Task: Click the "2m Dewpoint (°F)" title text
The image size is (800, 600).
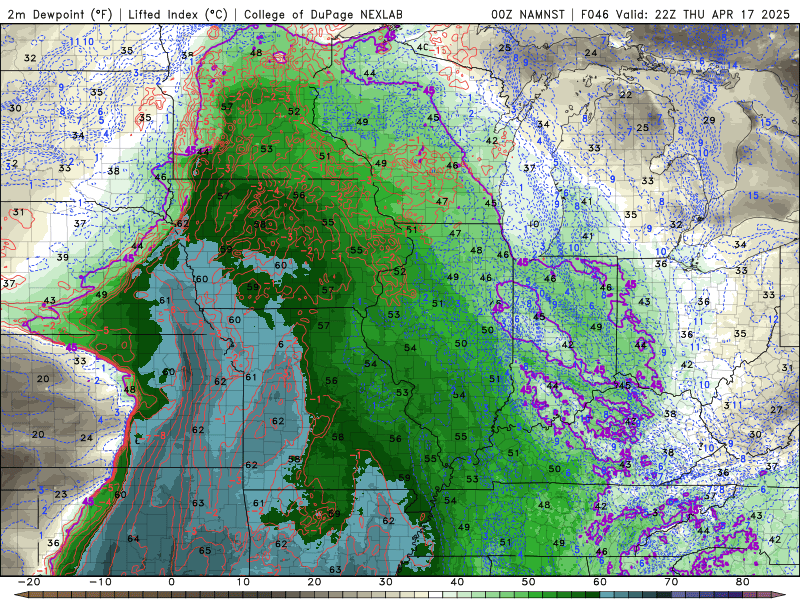Action: (60, 14)
